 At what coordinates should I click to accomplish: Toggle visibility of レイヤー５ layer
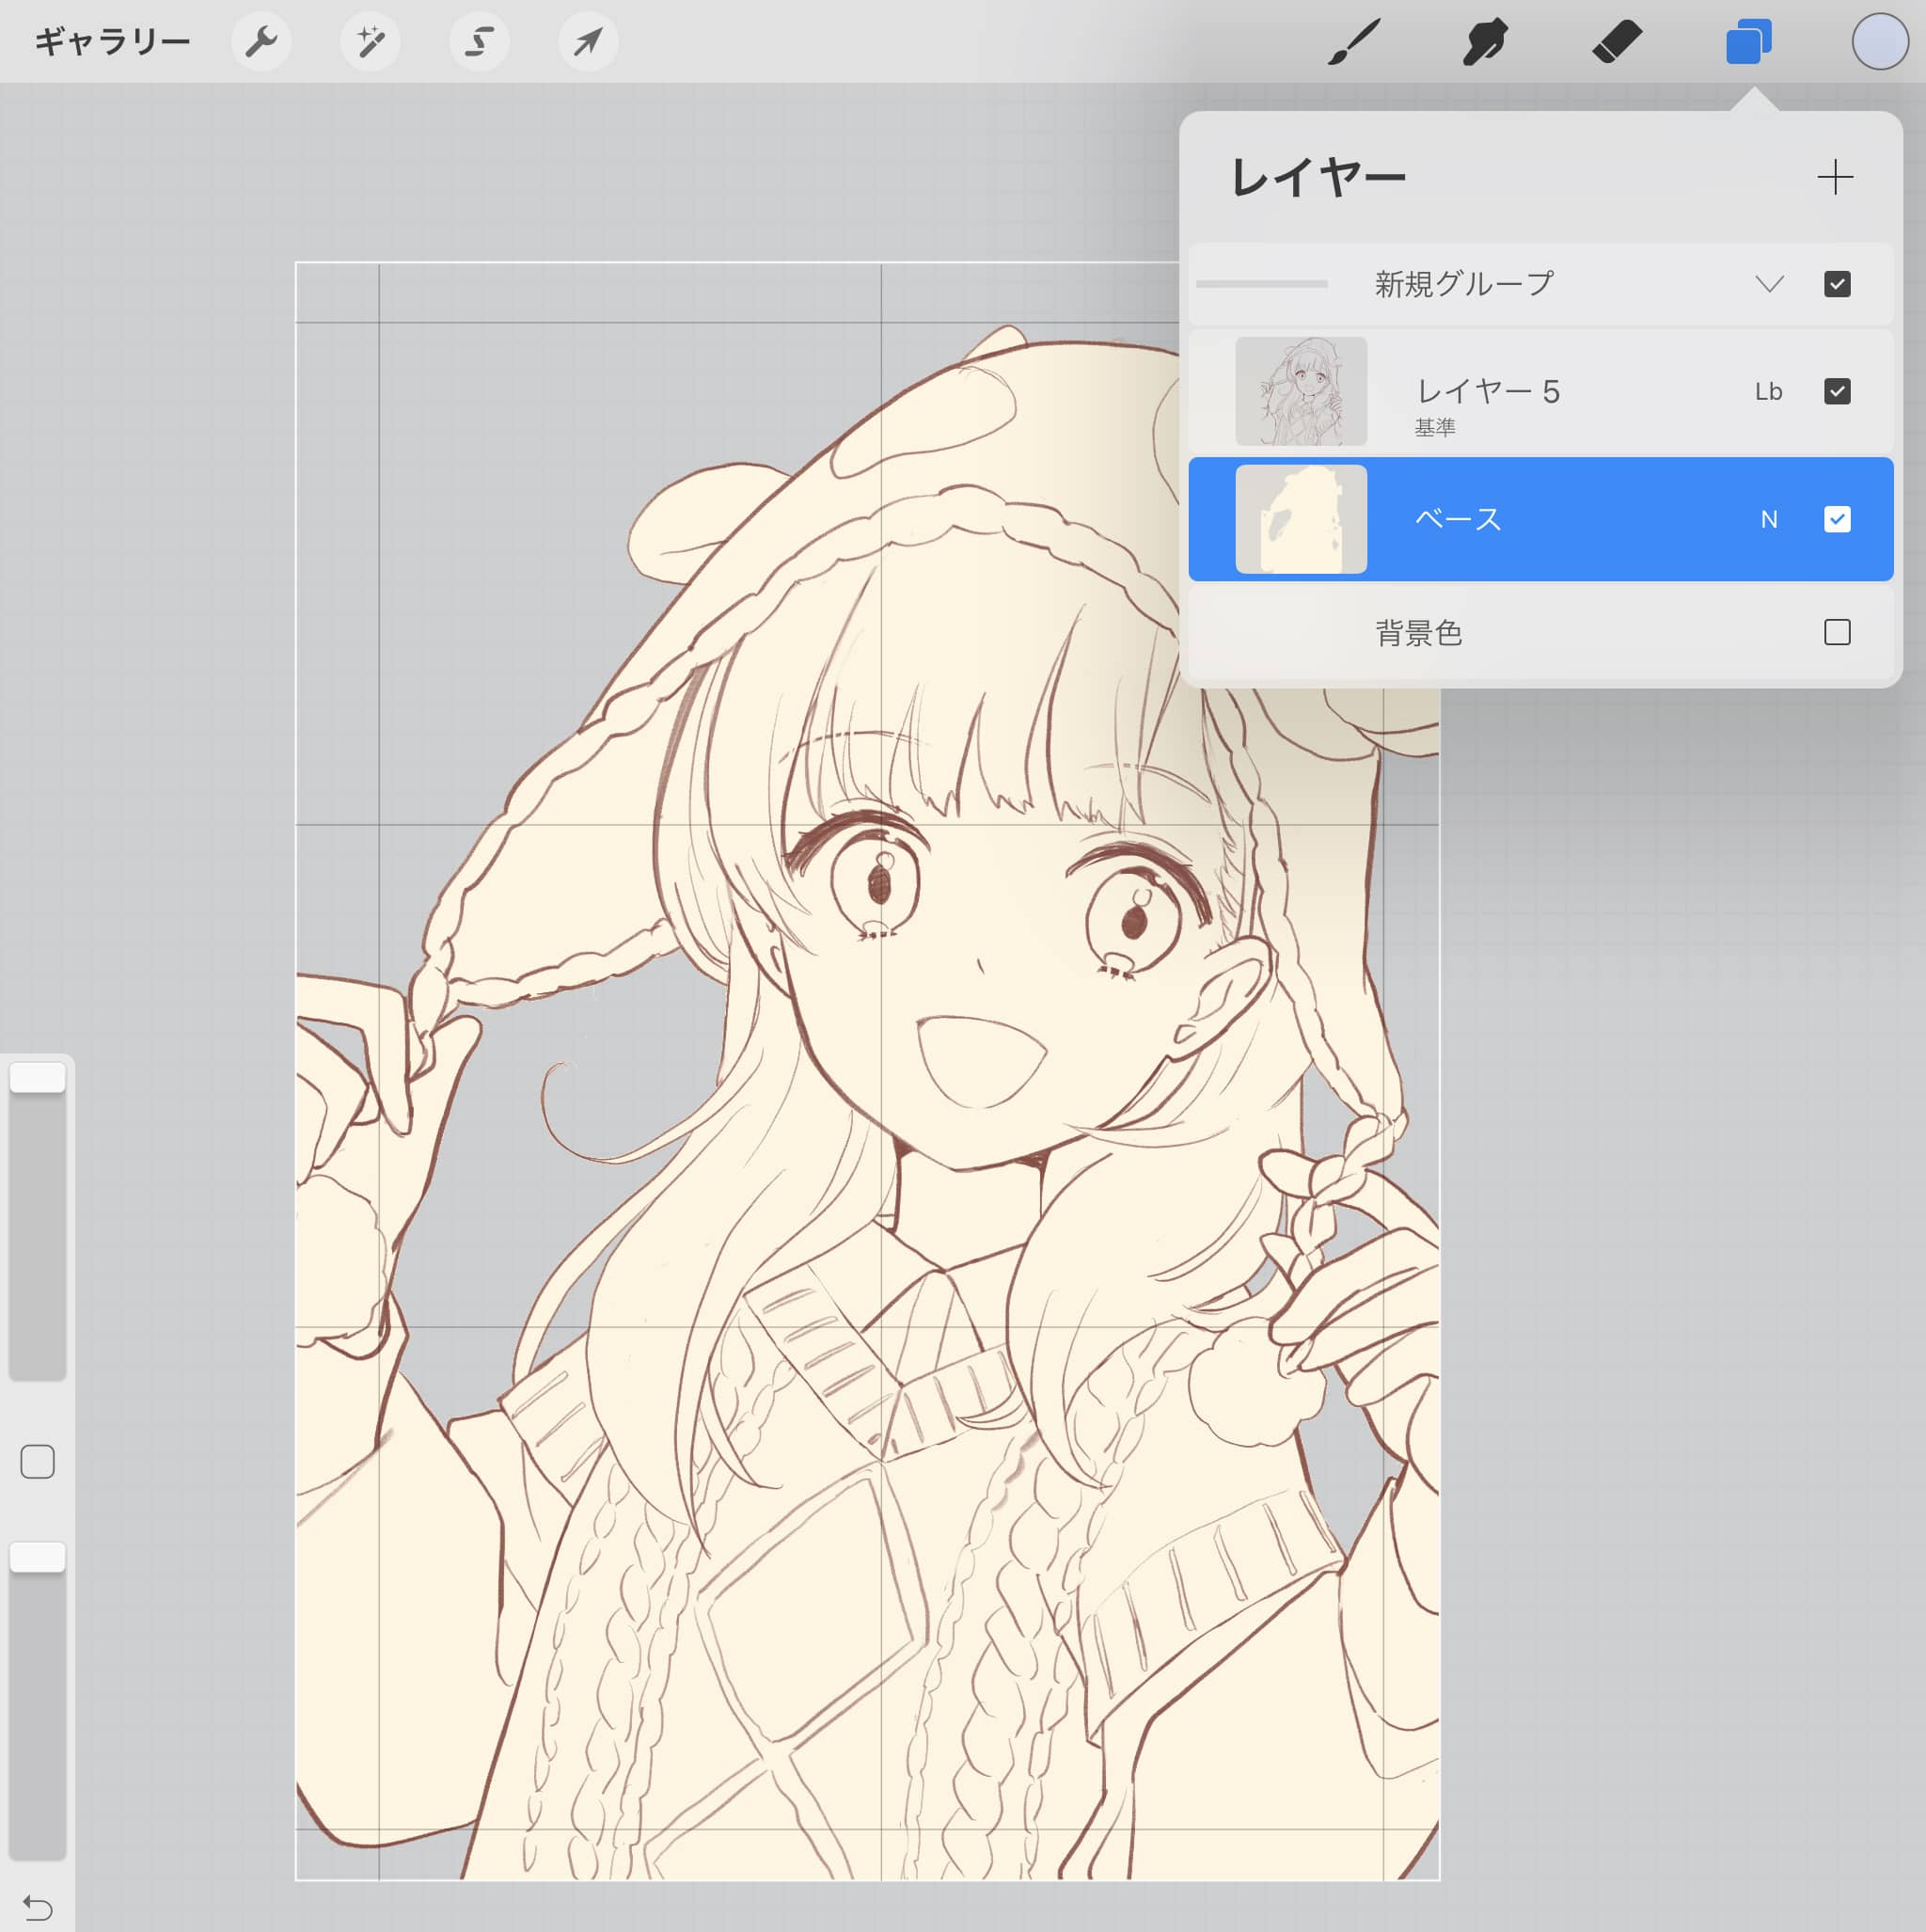coord(1838,388)
